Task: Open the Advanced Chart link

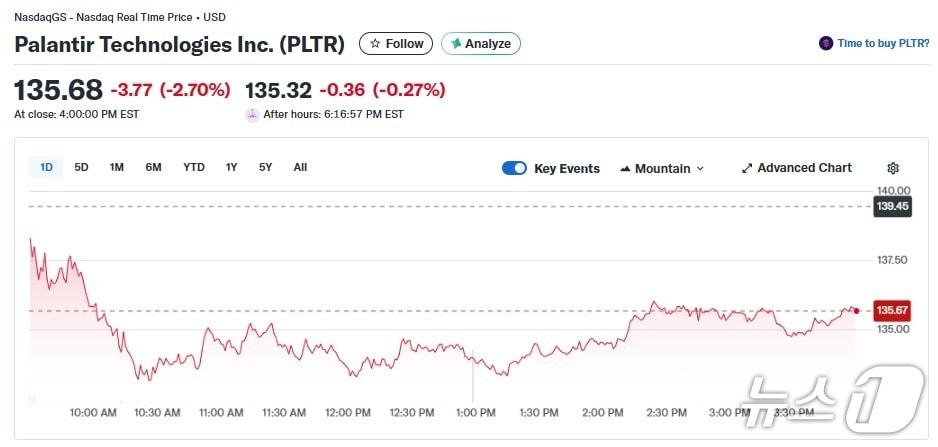Action: click(x=804, y=168)
